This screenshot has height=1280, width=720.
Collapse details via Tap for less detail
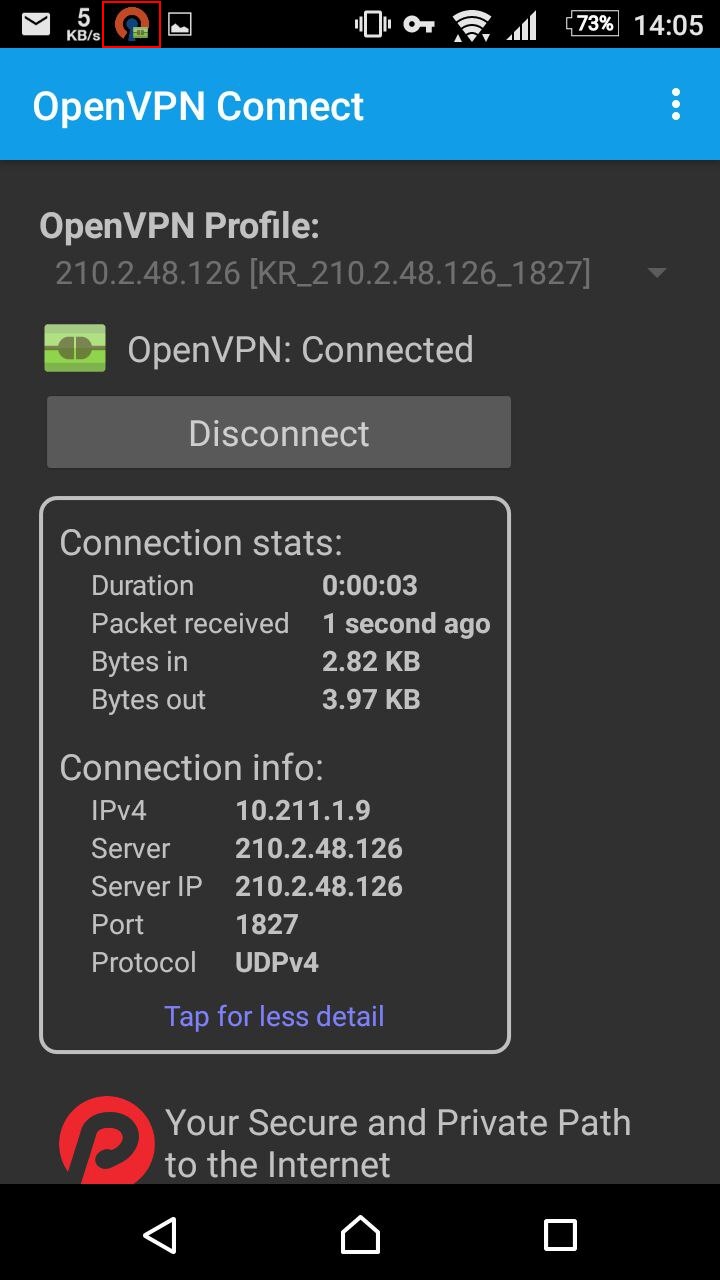[x=274, y=1016]
